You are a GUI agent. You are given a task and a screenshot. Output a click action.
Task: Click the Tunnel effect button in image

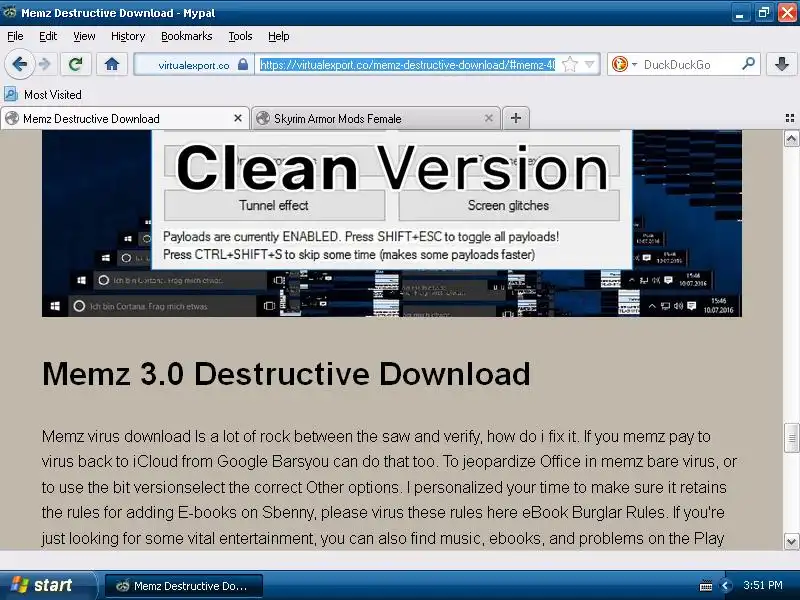click(274, 205)
